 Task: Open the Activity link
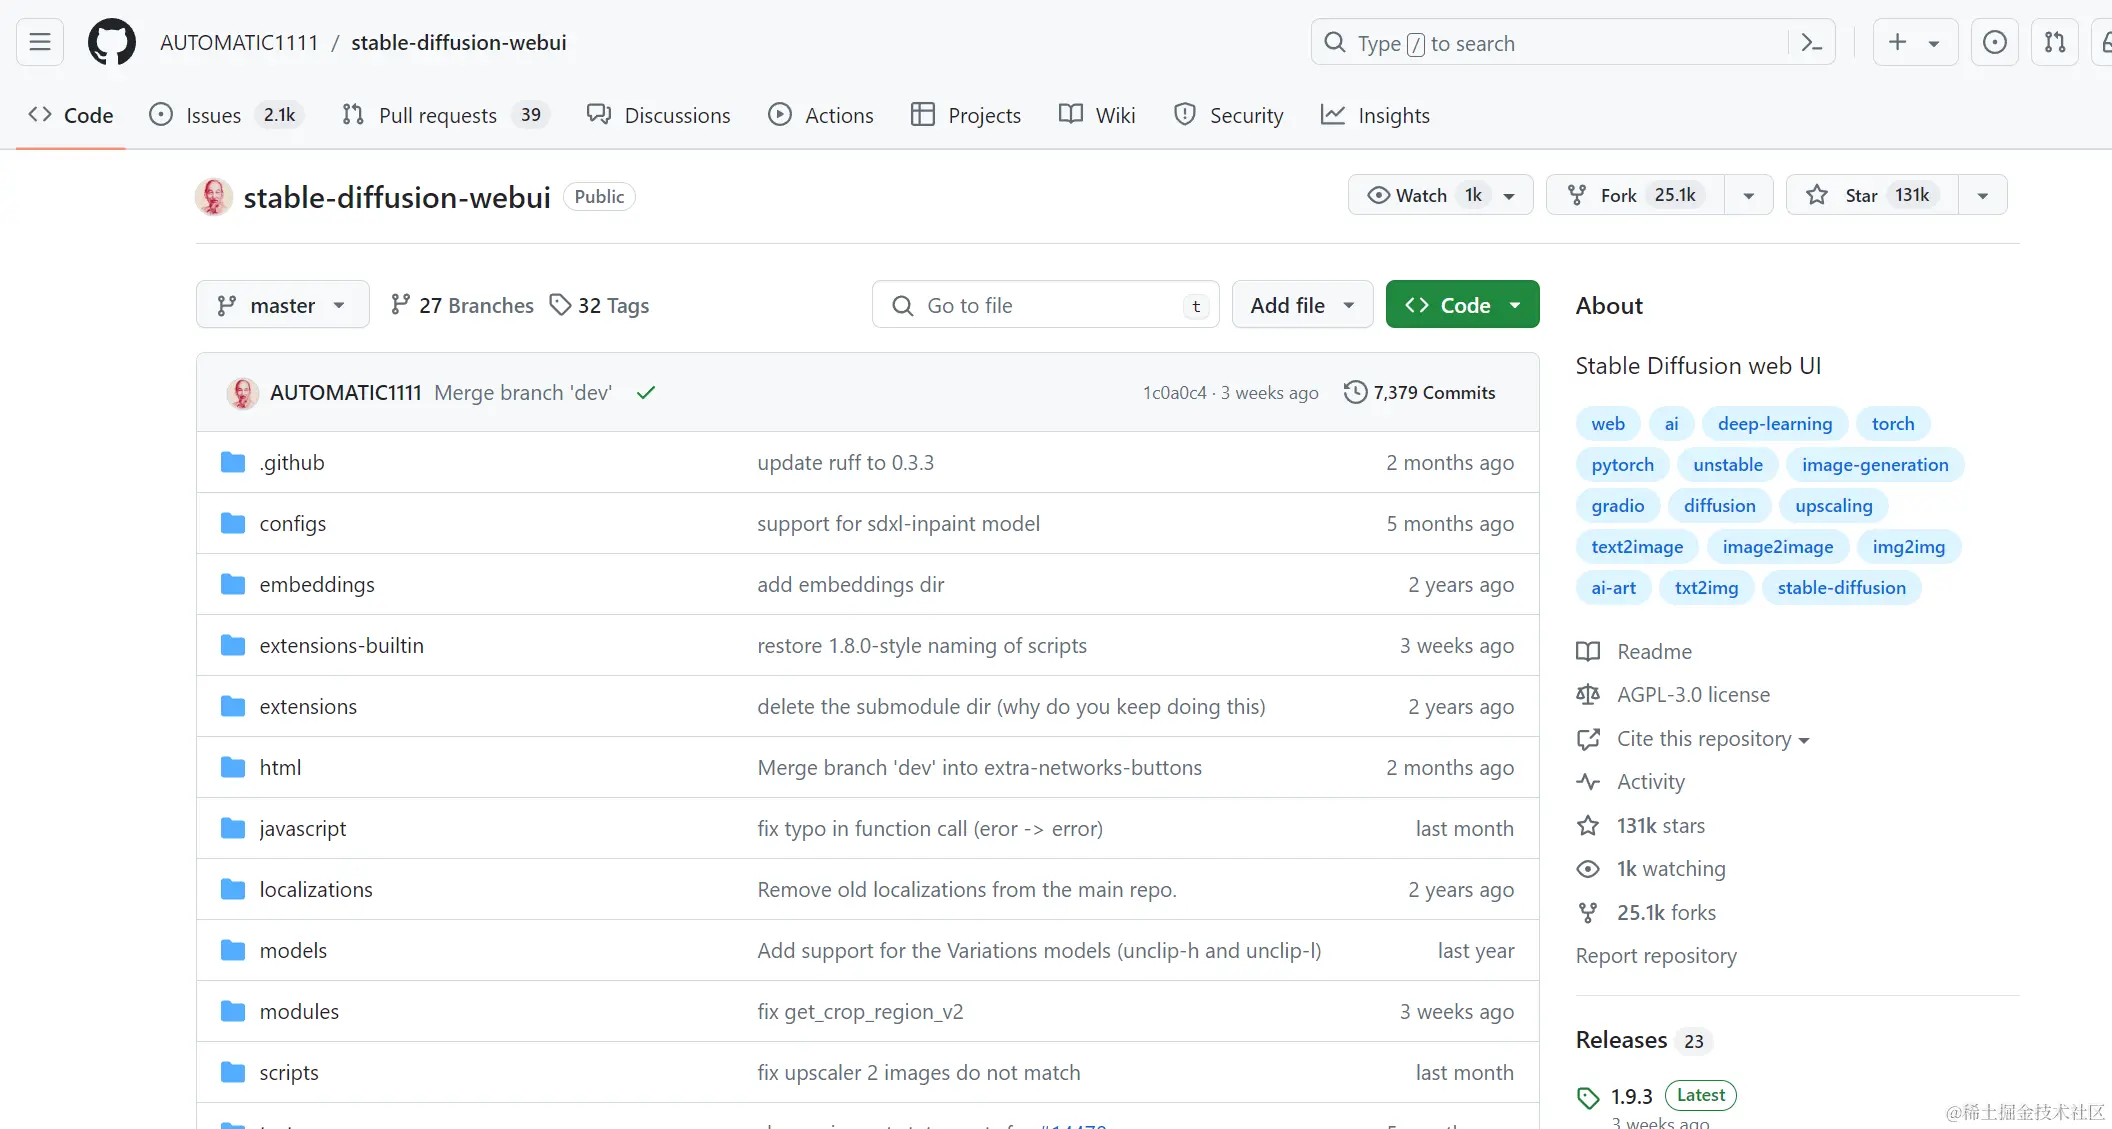[1631, 782]
